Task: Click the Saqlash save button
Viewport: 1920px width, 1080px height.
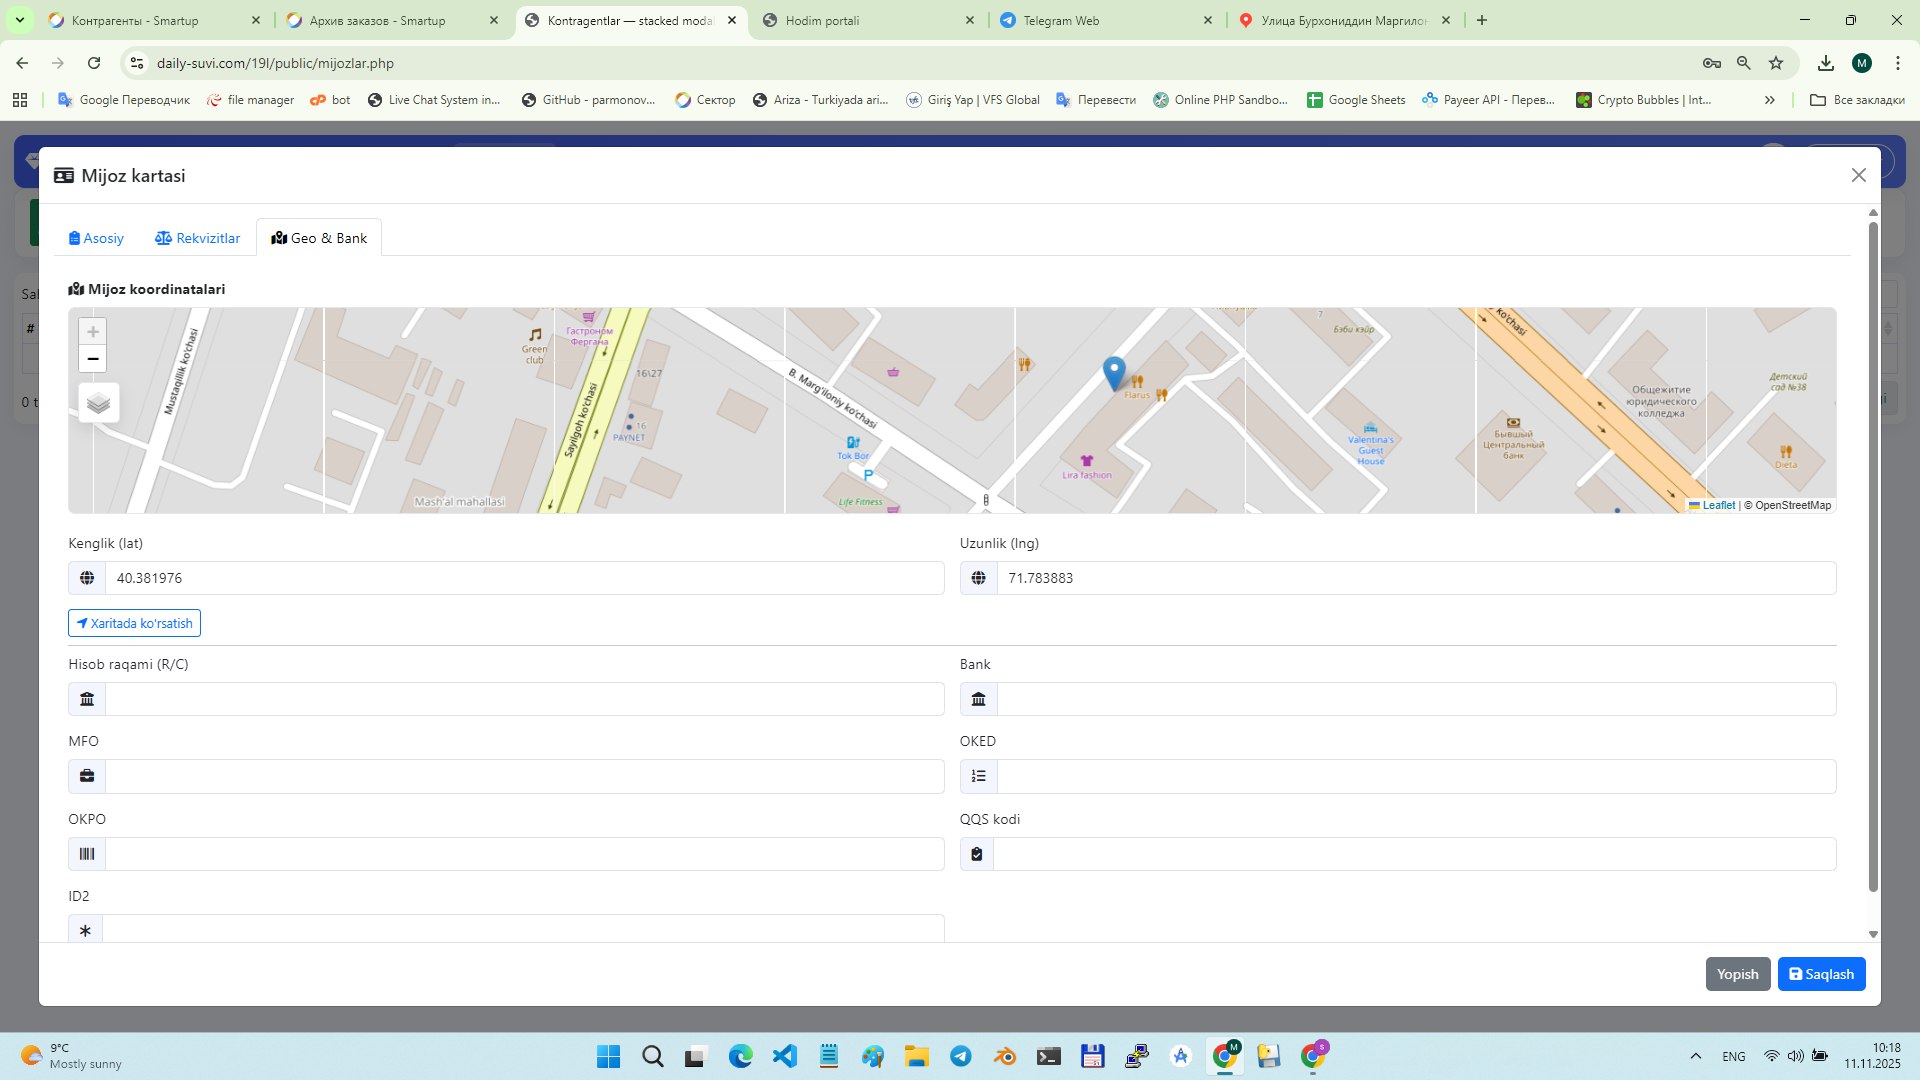Action: pos(1821,974)
